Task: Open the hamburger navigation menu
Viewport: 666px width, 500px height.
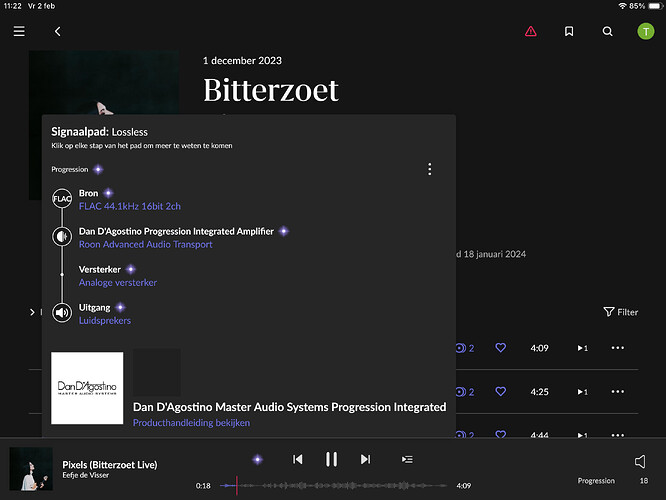Action: (x=19, y=31)
